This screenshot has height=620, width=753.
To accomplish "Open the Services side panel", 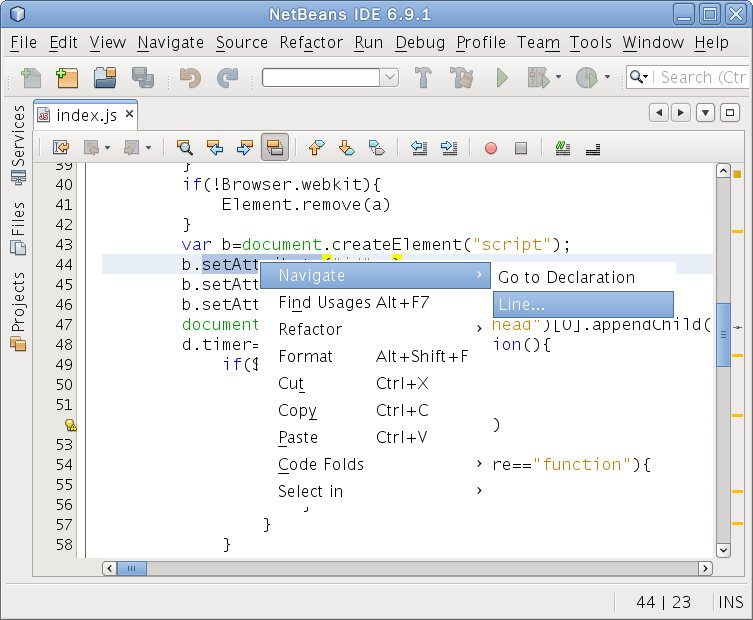I will [x=18, y=144].
